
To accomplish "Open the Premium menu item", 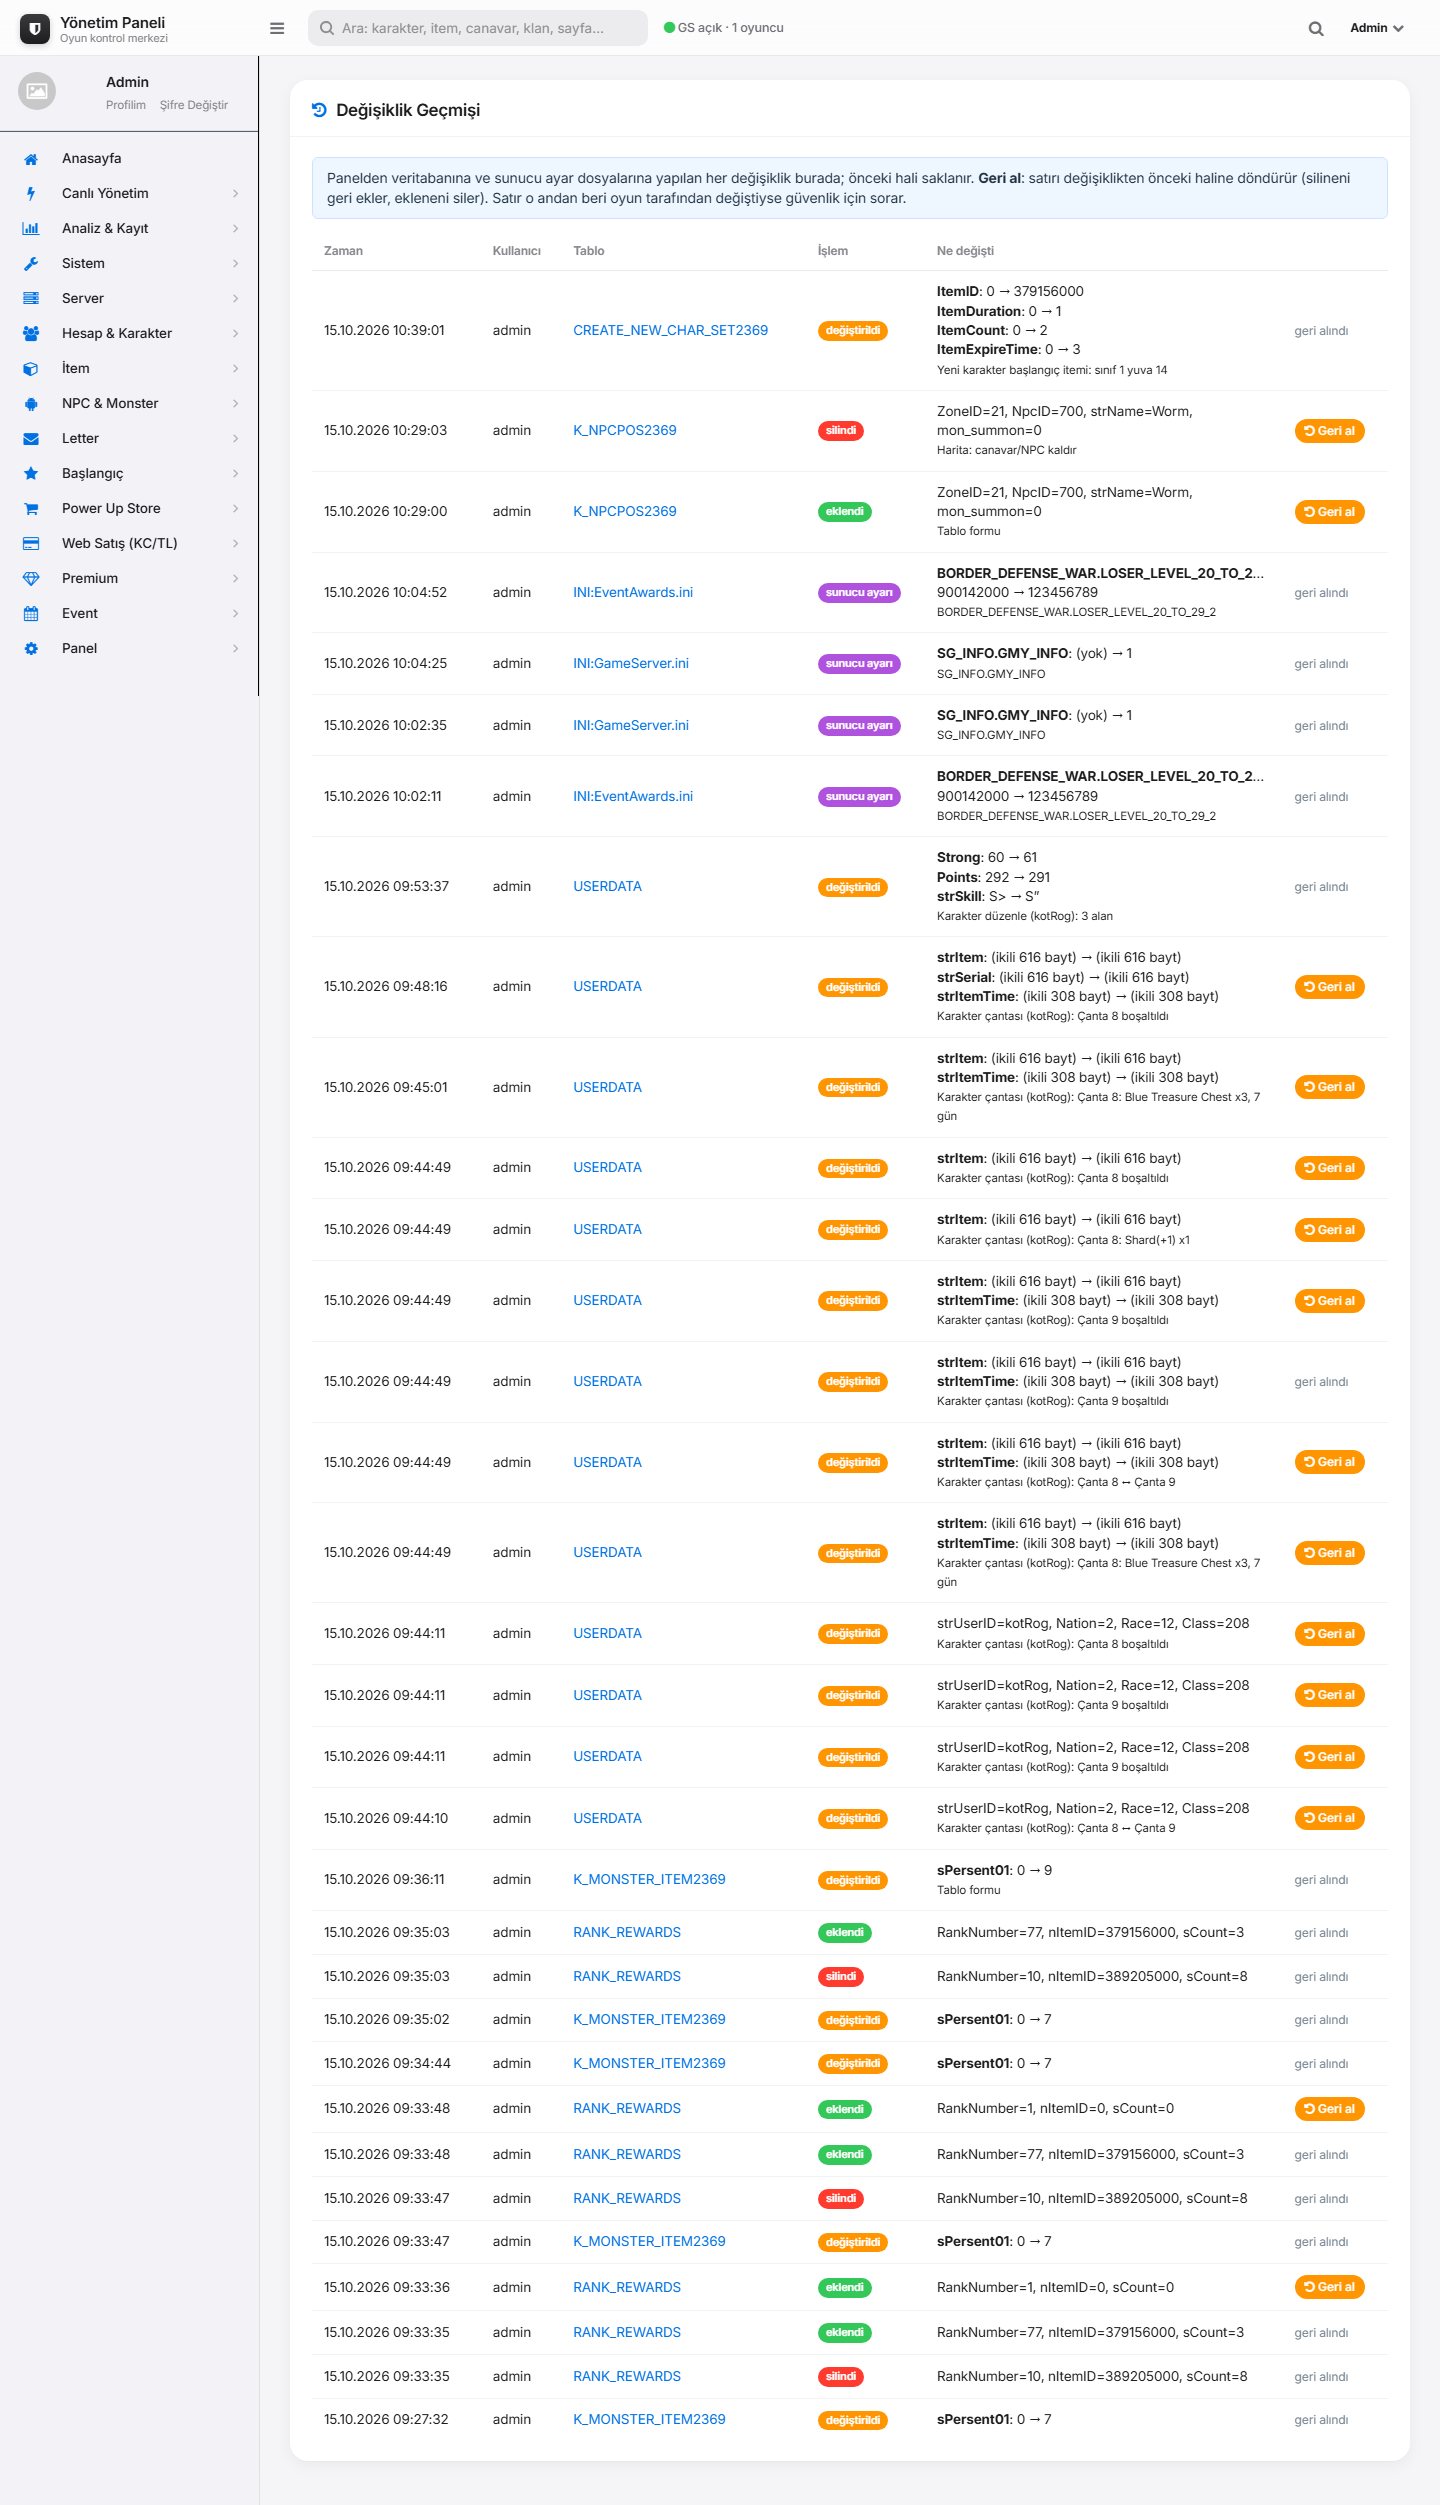I will click(x=129, y=579).
